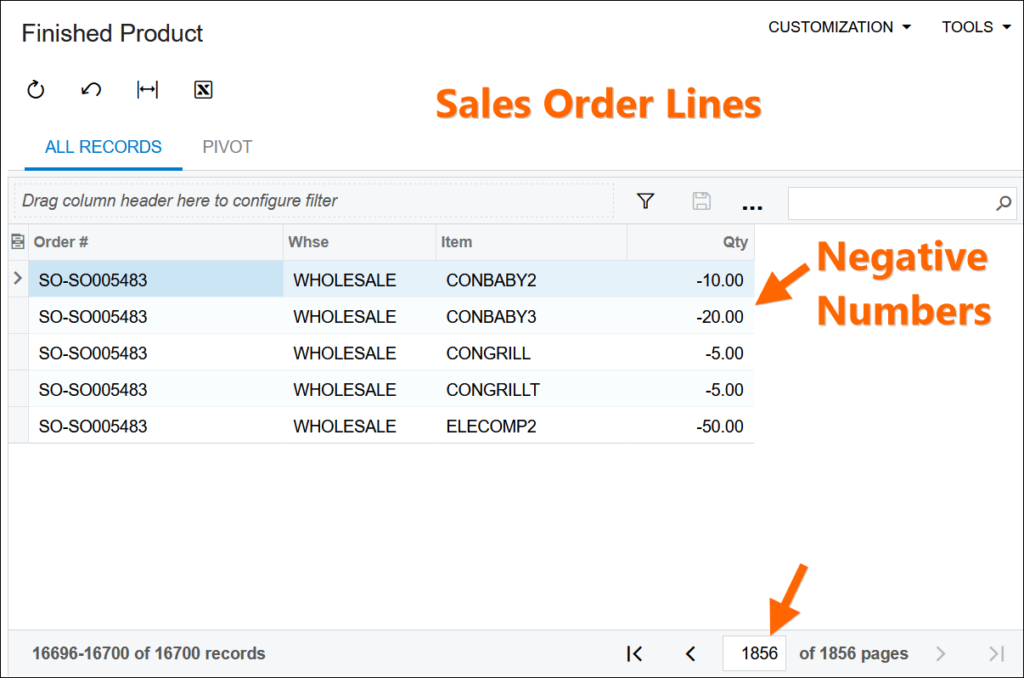Click the search magnifier icon
This screenshot has height=678, width=1024.
coord(1003,203)
